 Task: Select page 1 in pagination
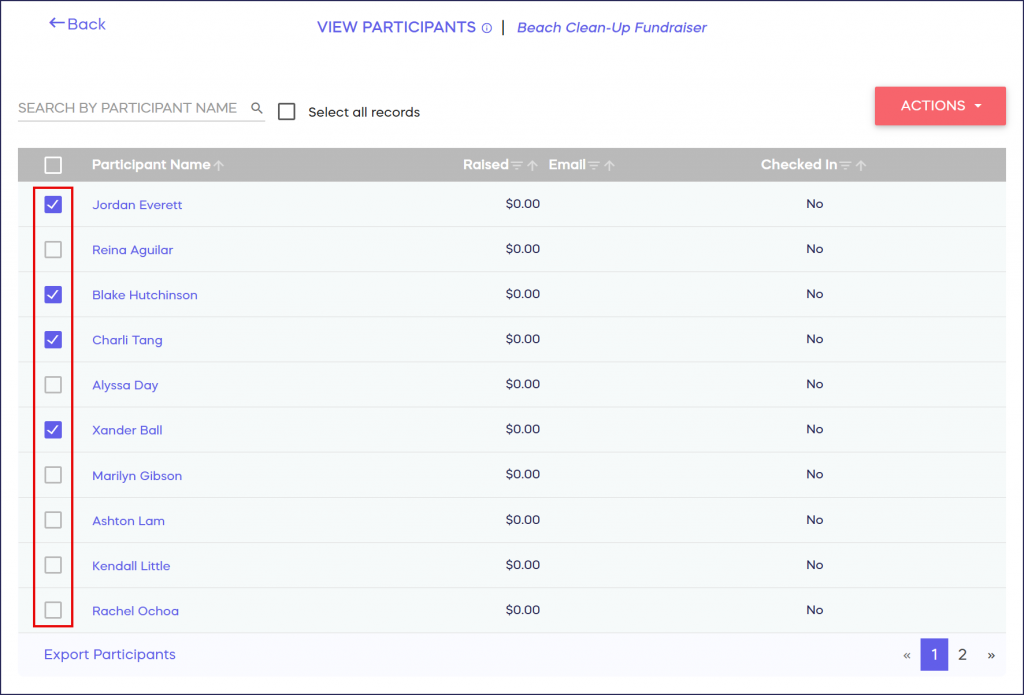[x=934, y=655]
